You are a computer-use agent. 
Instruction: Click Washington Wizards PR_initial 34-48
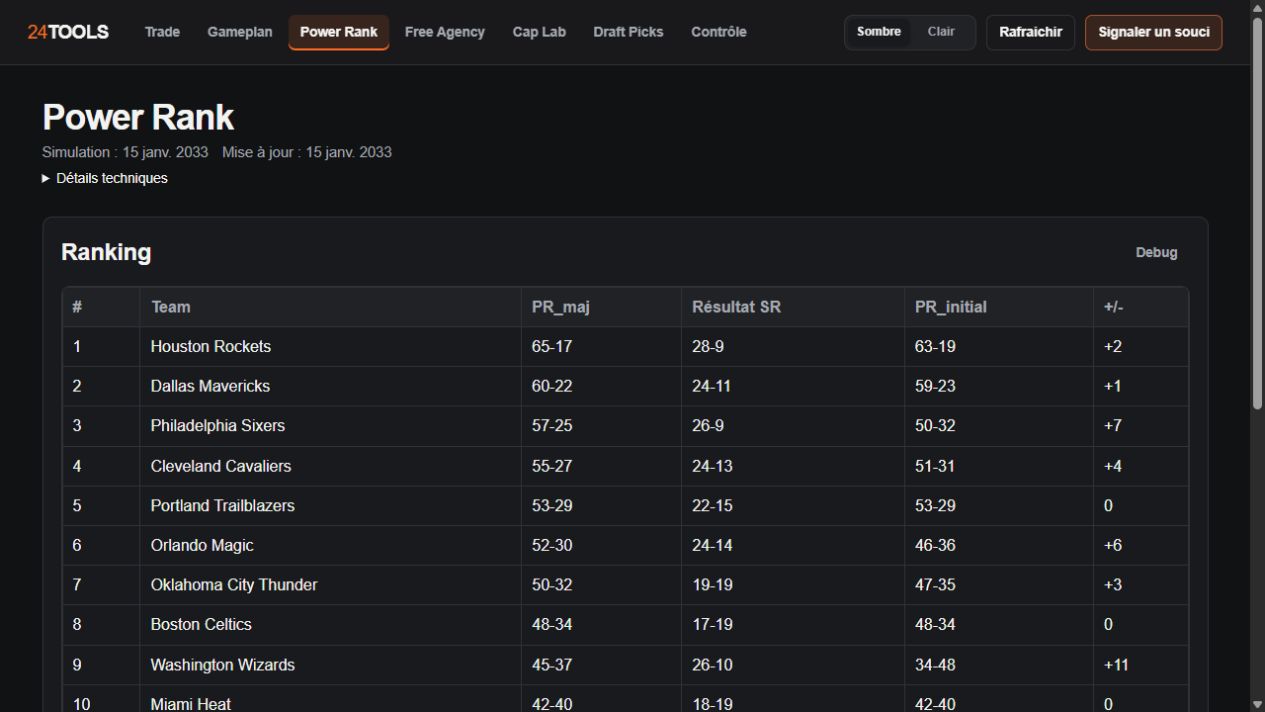click(x=935, y=665)
